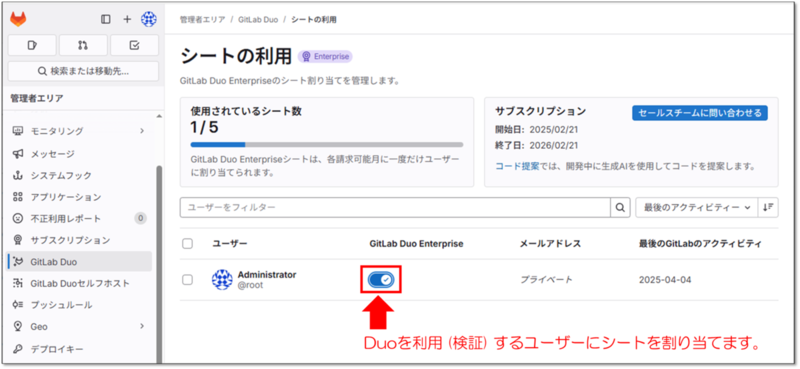Screen dimensions: 800x369
Task: Click the deploy key icon
Action: point(18,349)
